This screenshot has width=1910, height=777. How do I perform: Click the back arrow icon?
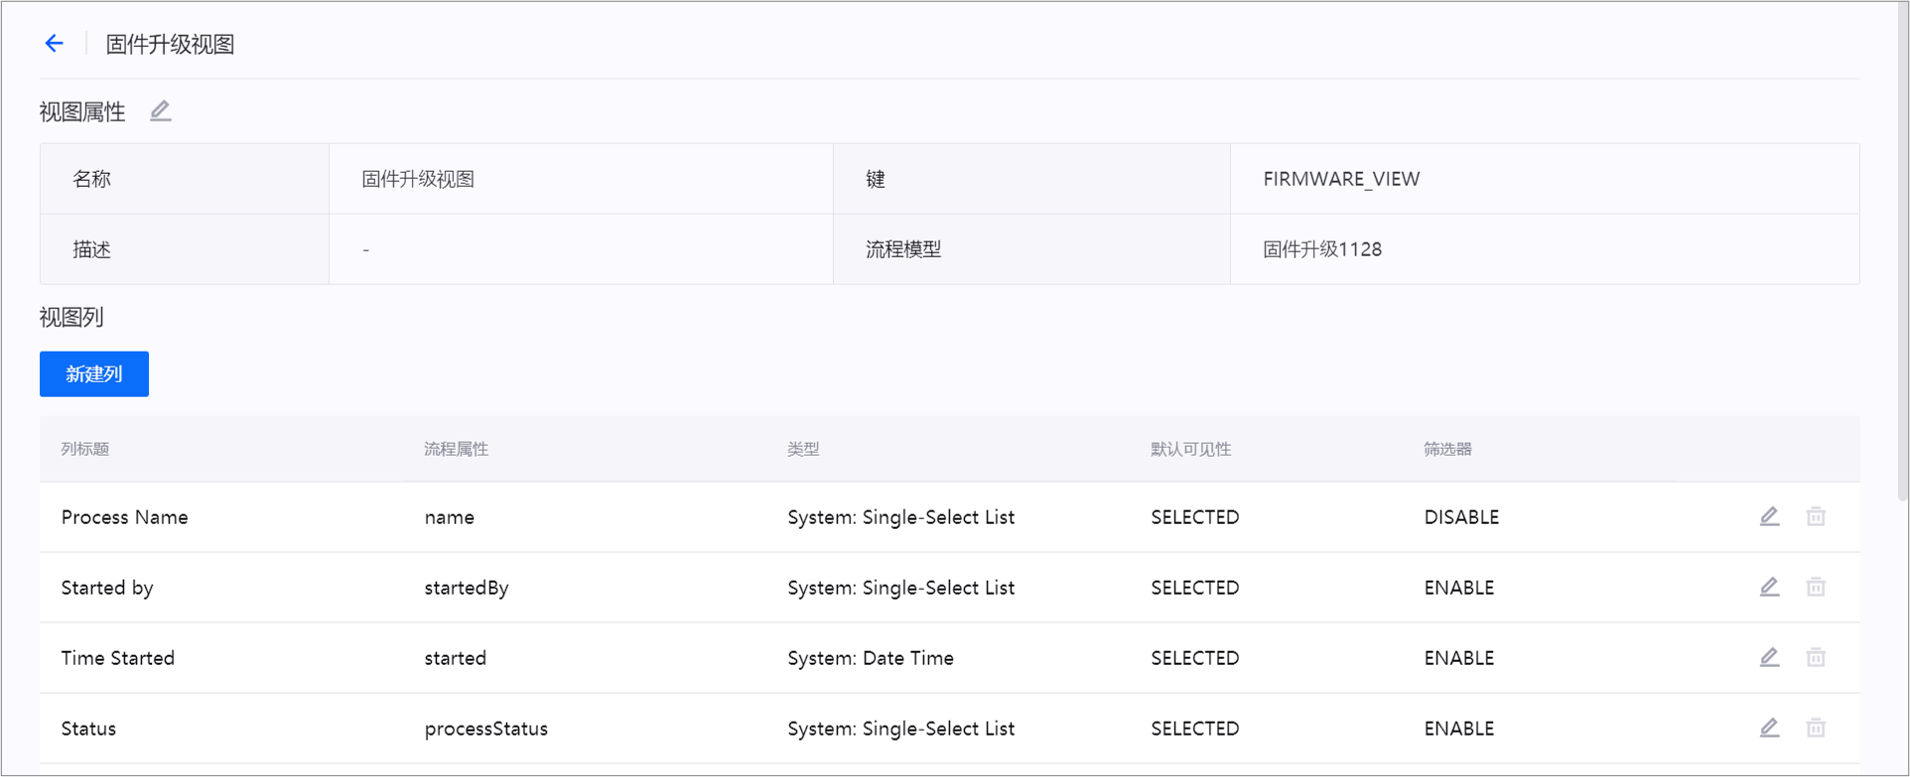coord(54,43)
